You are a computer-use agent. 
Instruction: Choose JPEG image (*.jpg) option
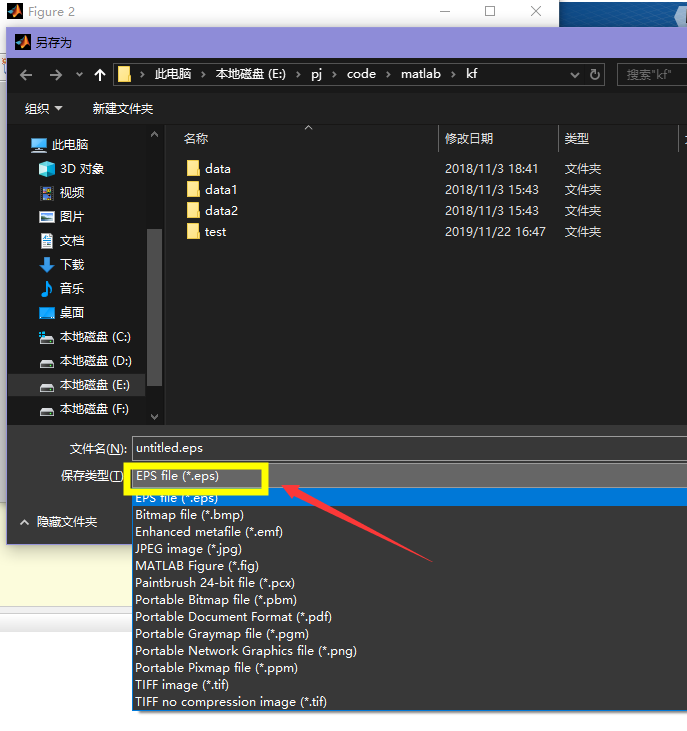[410, 549]
